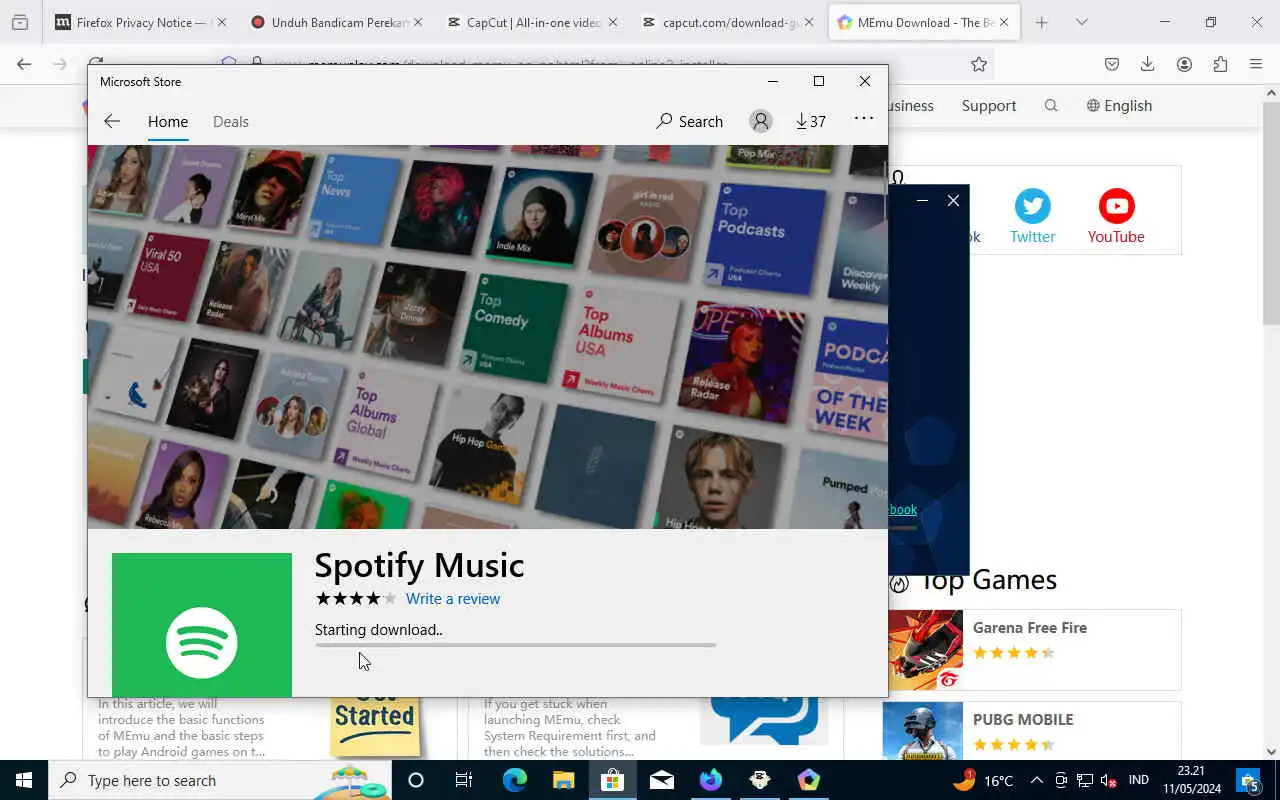Minimize the dark blue installer popup
The width and height of the screenshot is (1280, 800).
pos(922,201)
